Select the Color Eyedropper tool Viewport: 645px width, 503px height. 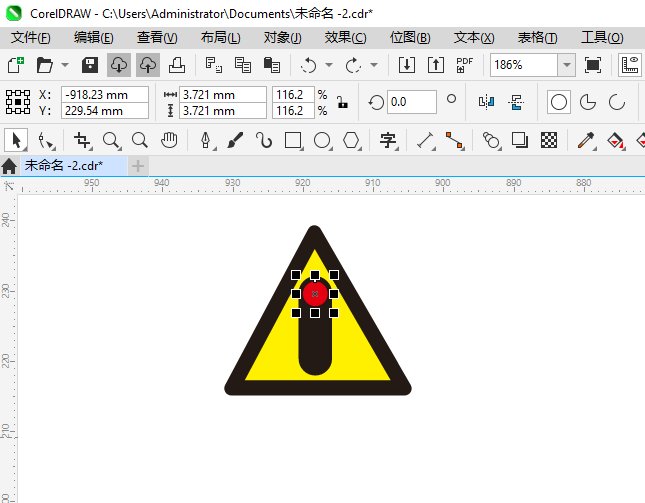[586, 140]
